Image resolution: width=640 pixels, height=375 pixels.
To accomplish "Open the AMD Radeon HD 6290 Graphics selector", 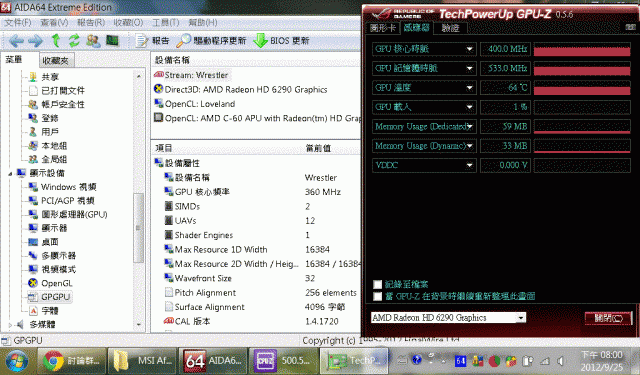I will tap(449, 317).
